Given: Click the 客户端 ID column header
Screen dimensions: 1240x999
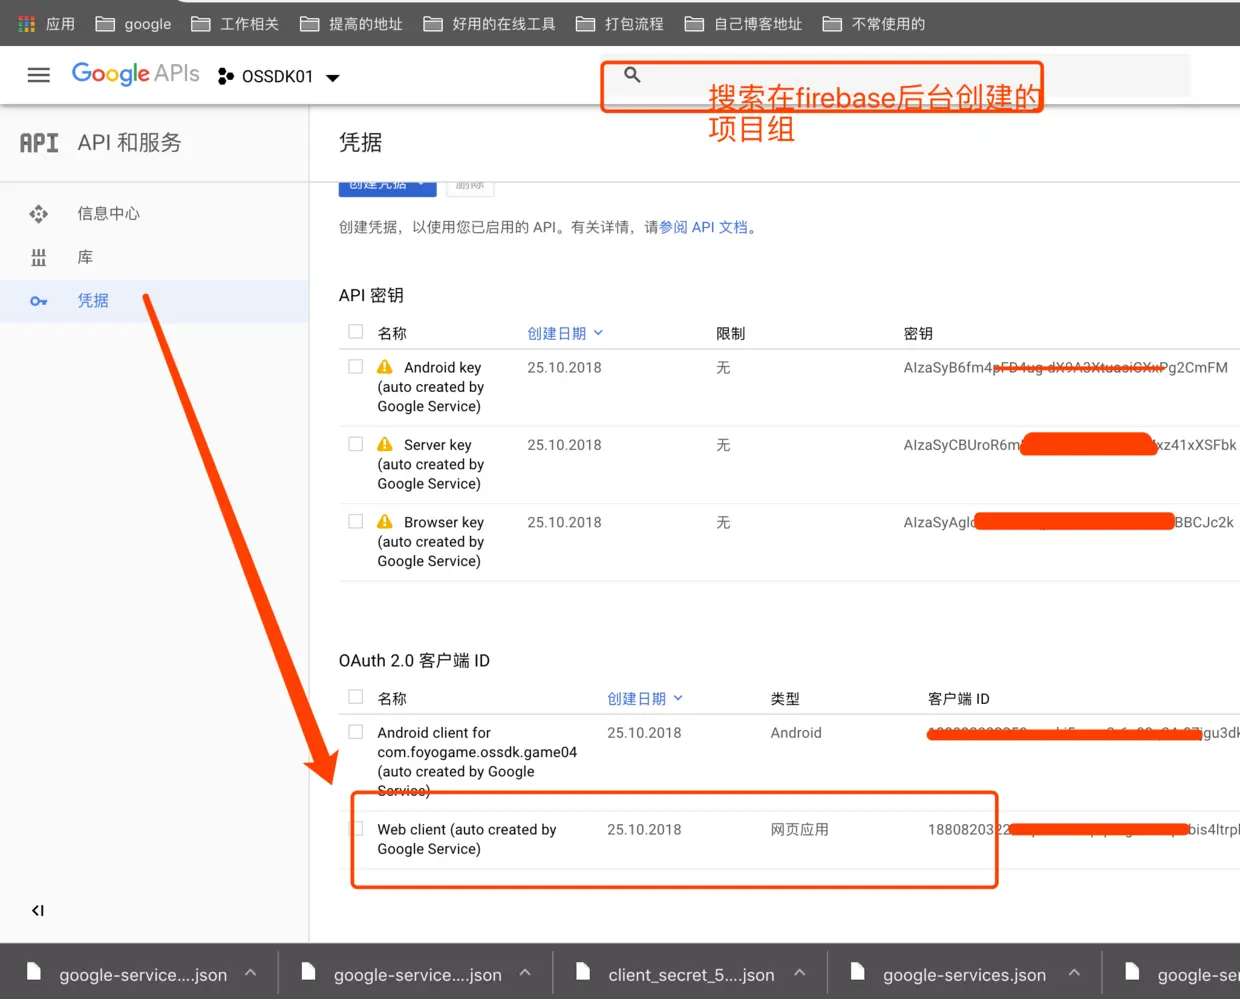Looking at the screenshot, I should (x=958, y=698).
